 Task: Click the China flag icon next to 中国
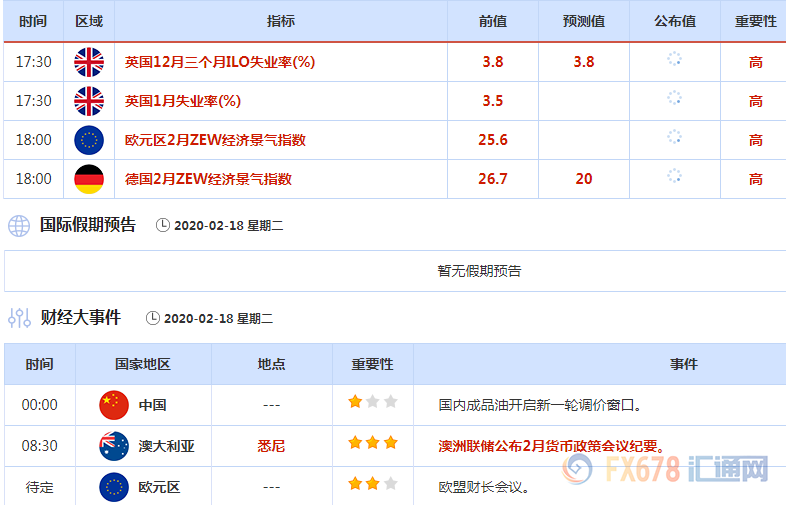(114, 405)
